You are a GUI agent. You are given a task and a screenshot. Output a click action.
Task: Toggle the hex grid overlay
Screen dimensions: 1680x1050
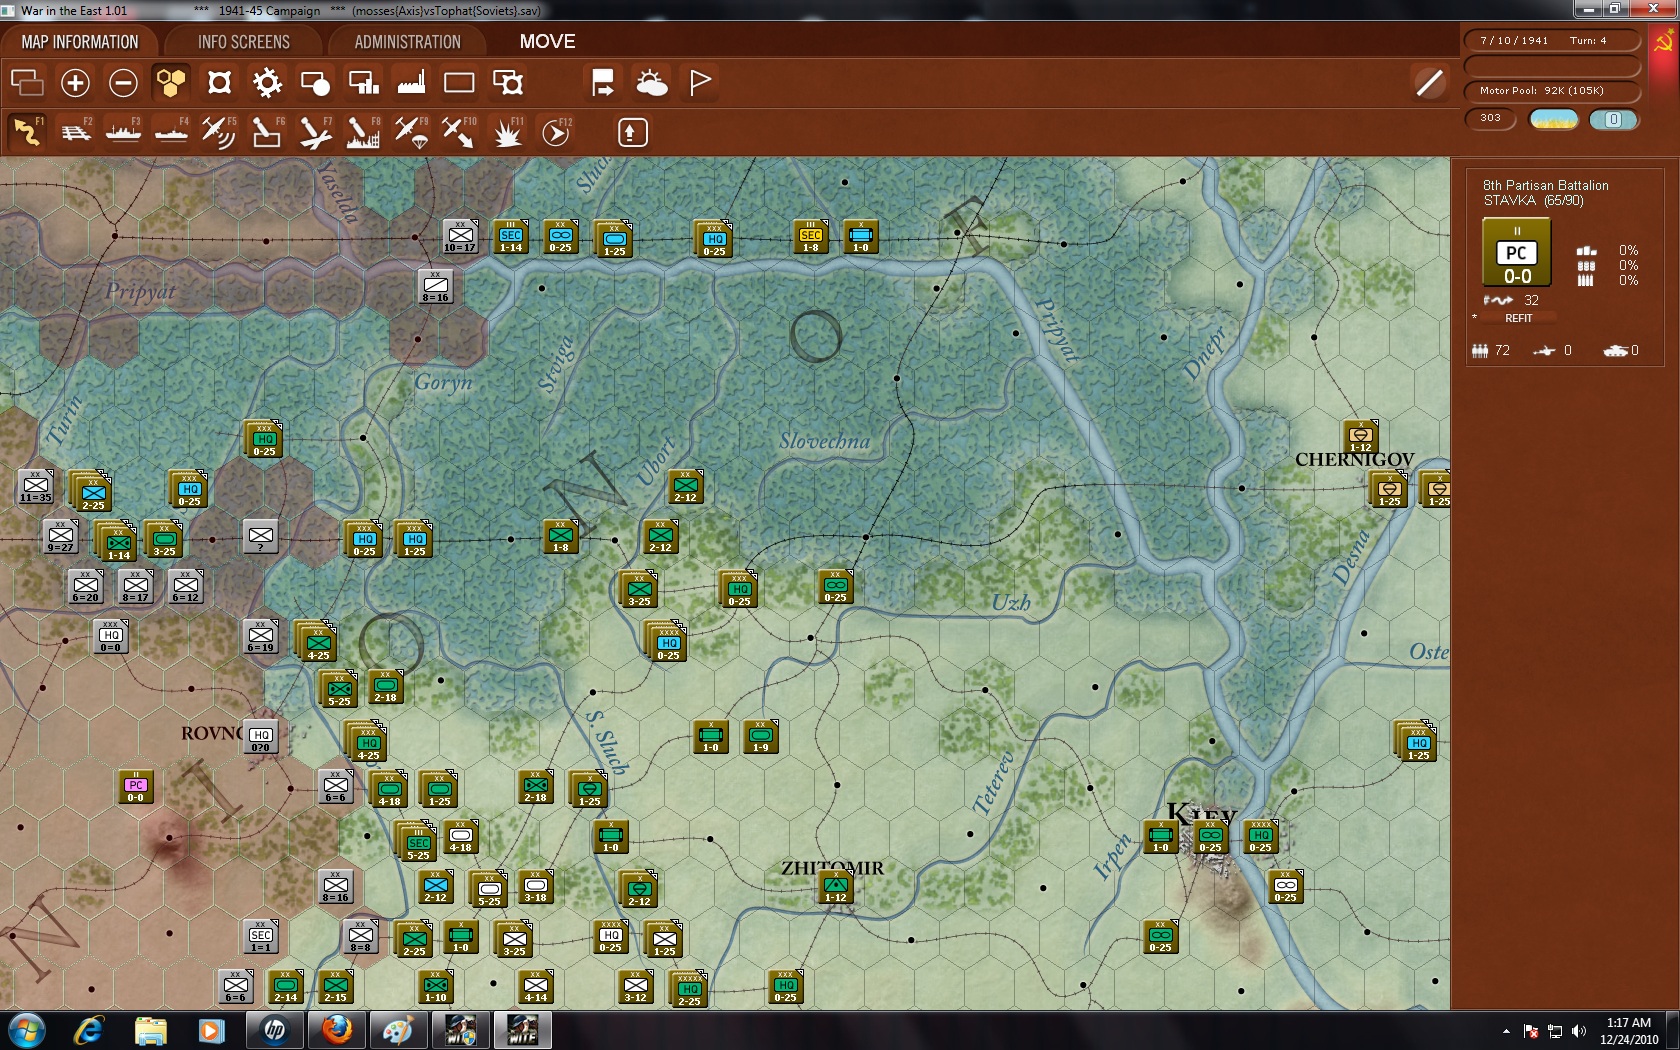tap(171, 82)
